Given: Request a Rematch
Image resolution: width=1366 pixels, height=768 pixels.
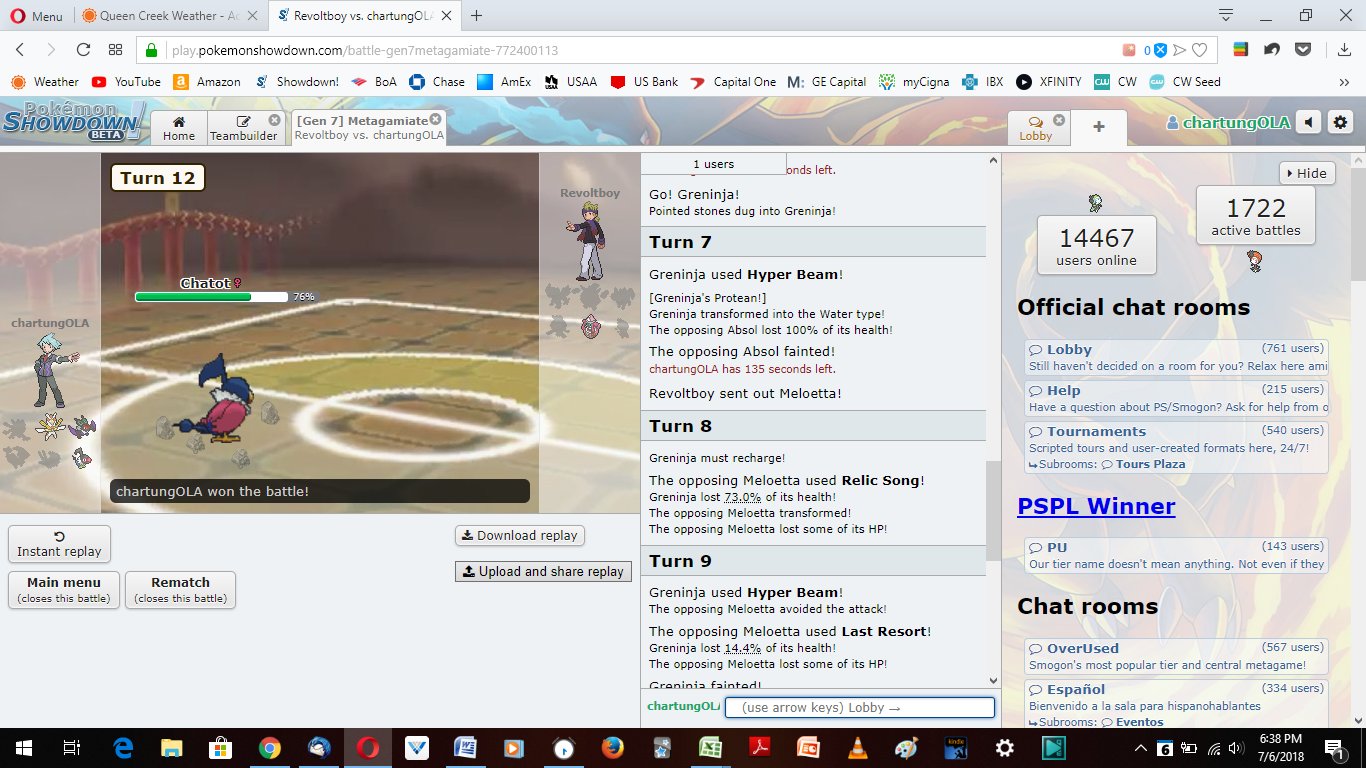Looking at the screenshot, I should click(x=180, y=589).
